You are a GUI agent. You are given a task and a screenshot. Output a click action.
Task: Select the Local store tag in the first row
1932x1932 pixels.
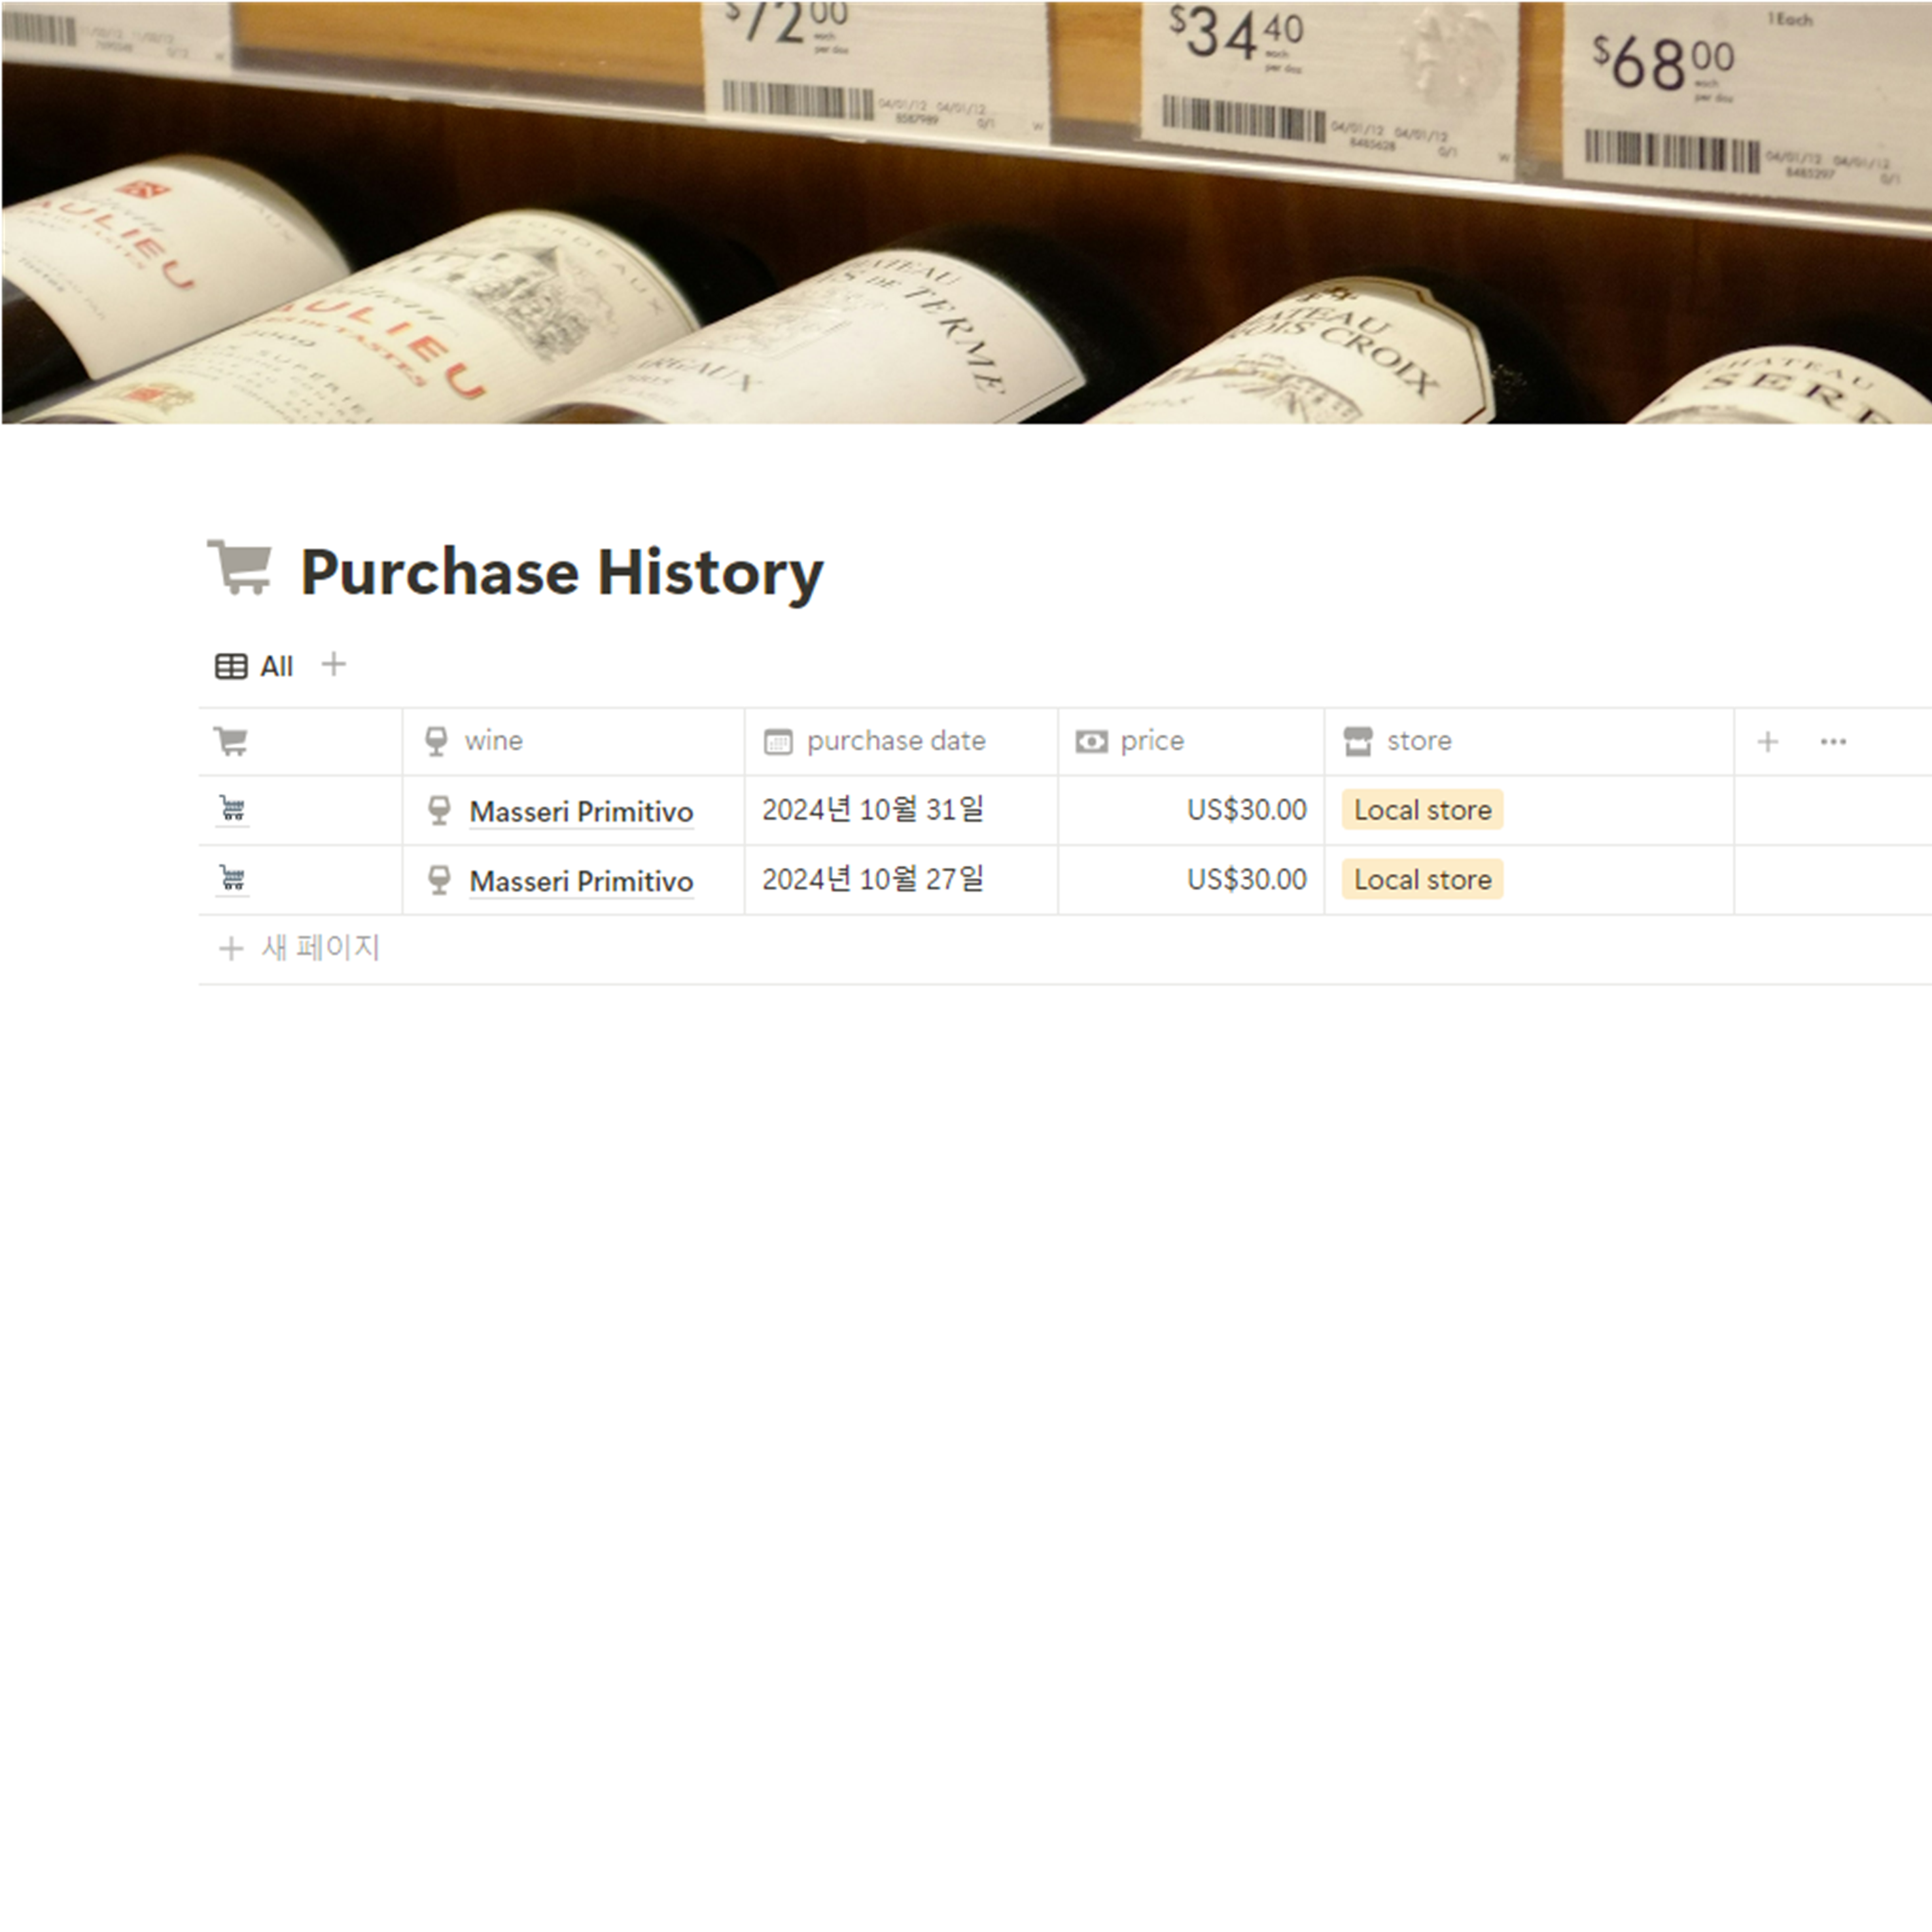(1422, 810)
